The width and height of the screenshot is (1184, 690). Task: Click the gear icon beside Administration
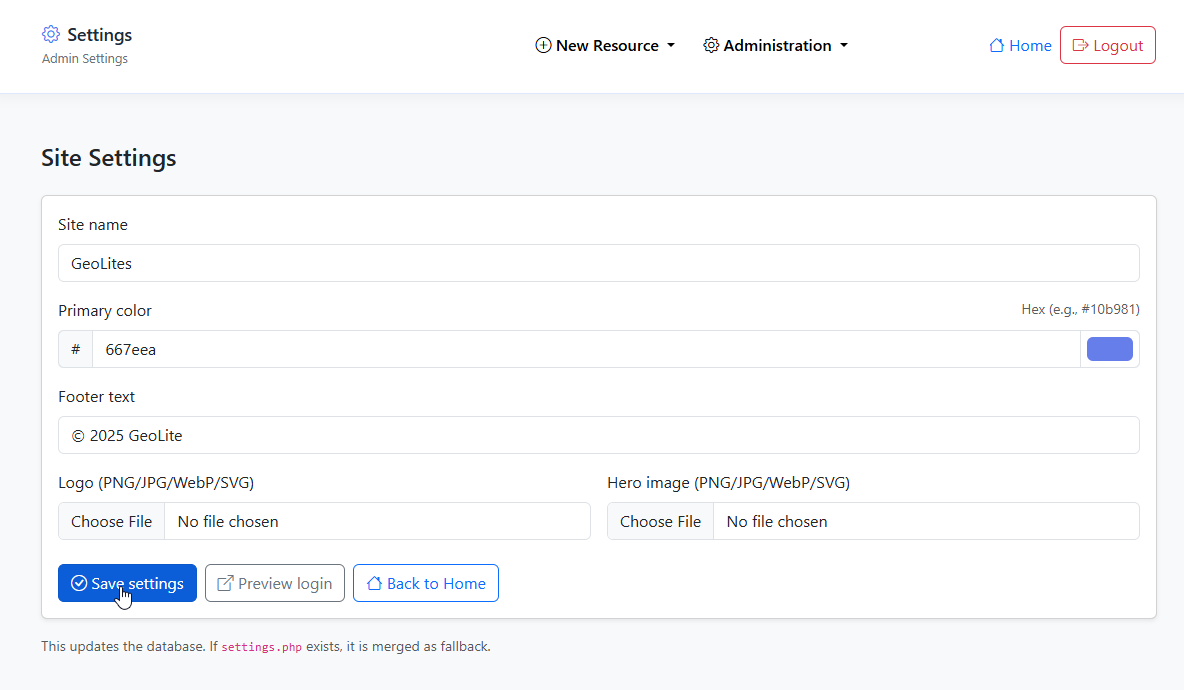pyautogui.click(x=711, y=45)
